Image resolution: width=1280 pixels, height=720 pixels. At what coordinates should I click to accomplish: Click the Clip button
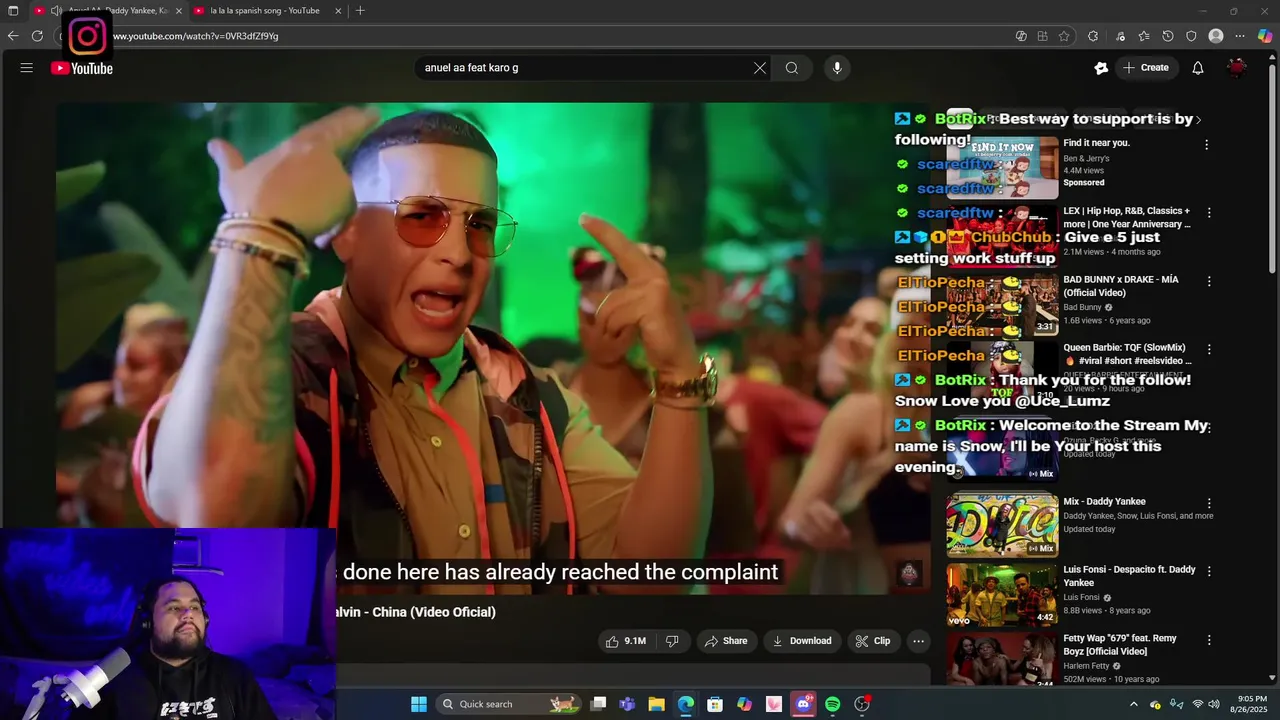(872, 641)
